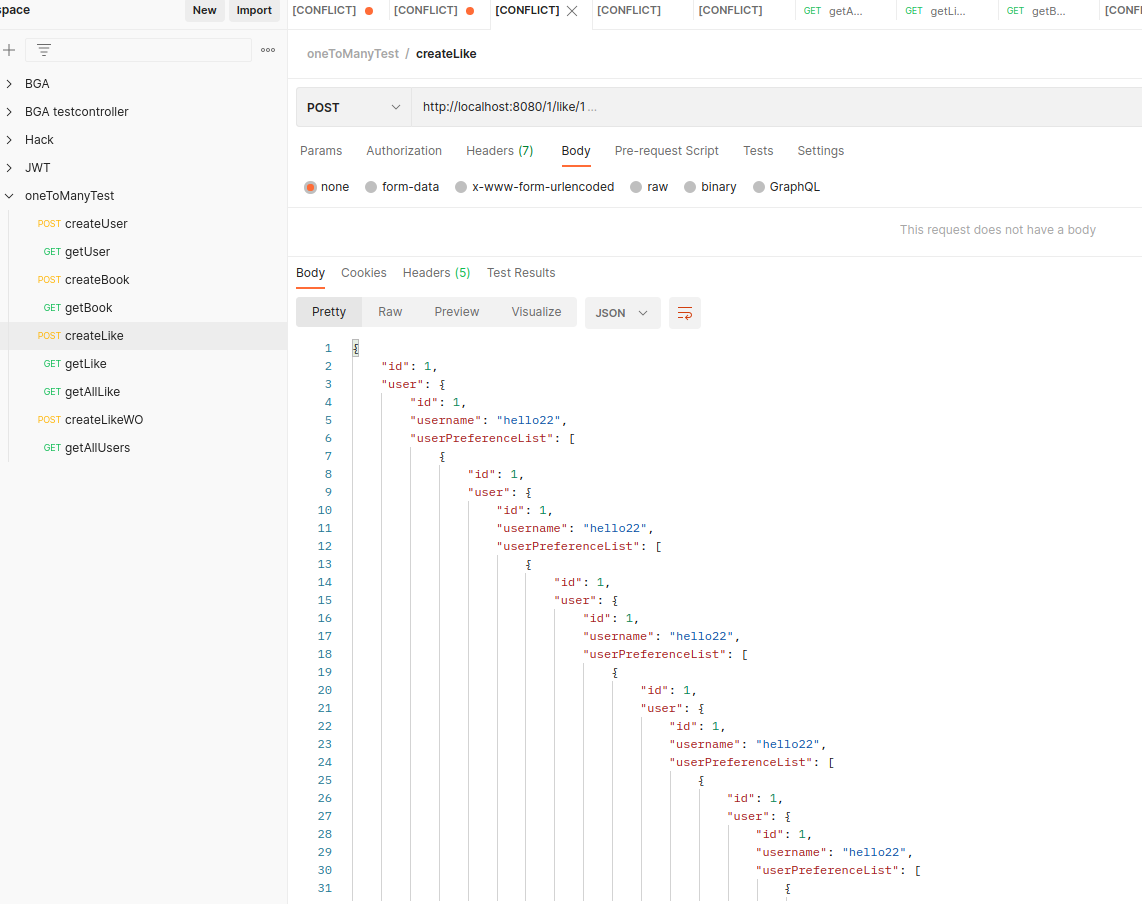Screen dimensions: 1142x904
Task: Switch to the first CONFLICT tab
Action: (x=334, y=10)
